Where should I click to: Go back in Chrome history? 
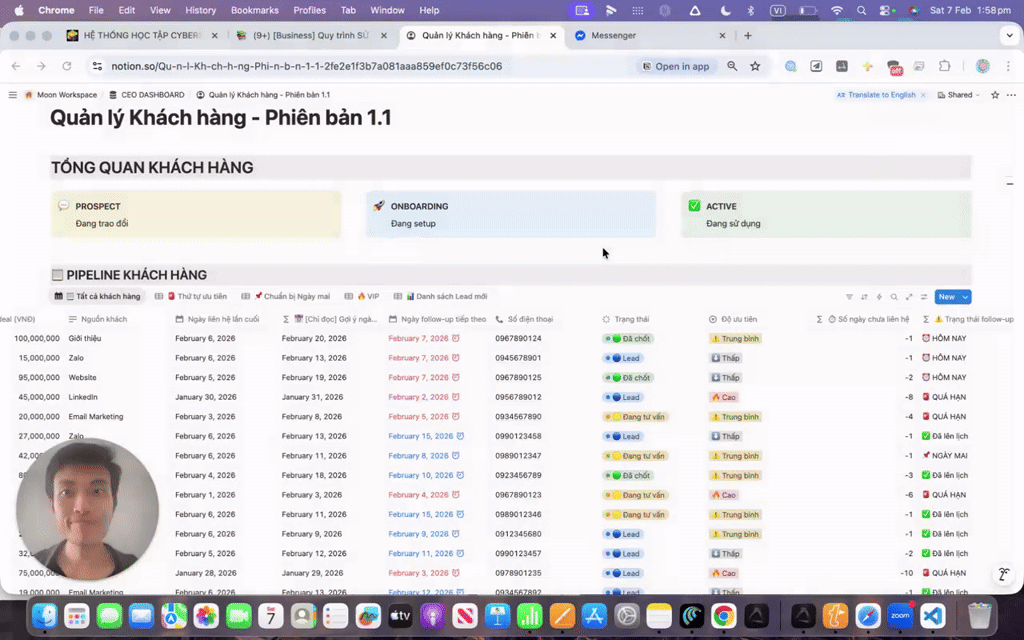(x=16, y=66)
